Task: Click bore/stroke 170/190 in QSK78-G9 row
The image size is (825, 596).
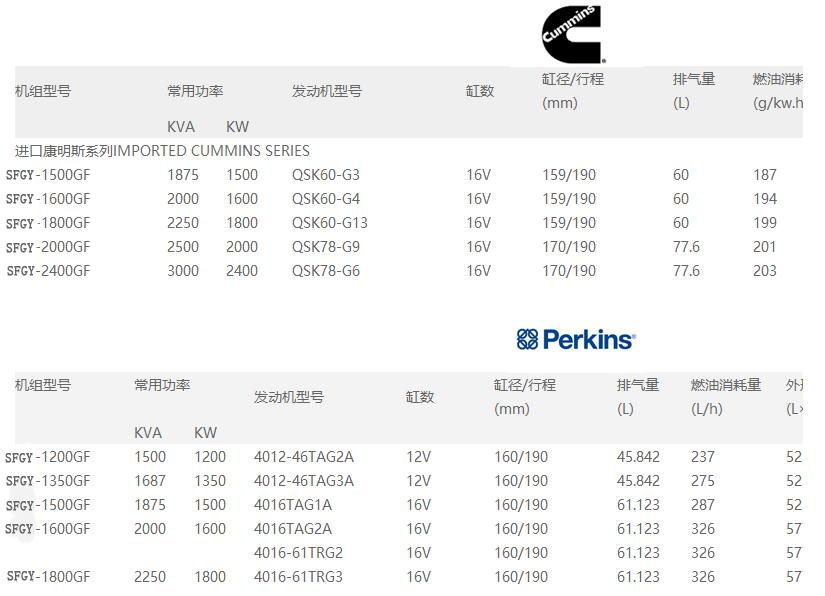Action: pos(569,247)
